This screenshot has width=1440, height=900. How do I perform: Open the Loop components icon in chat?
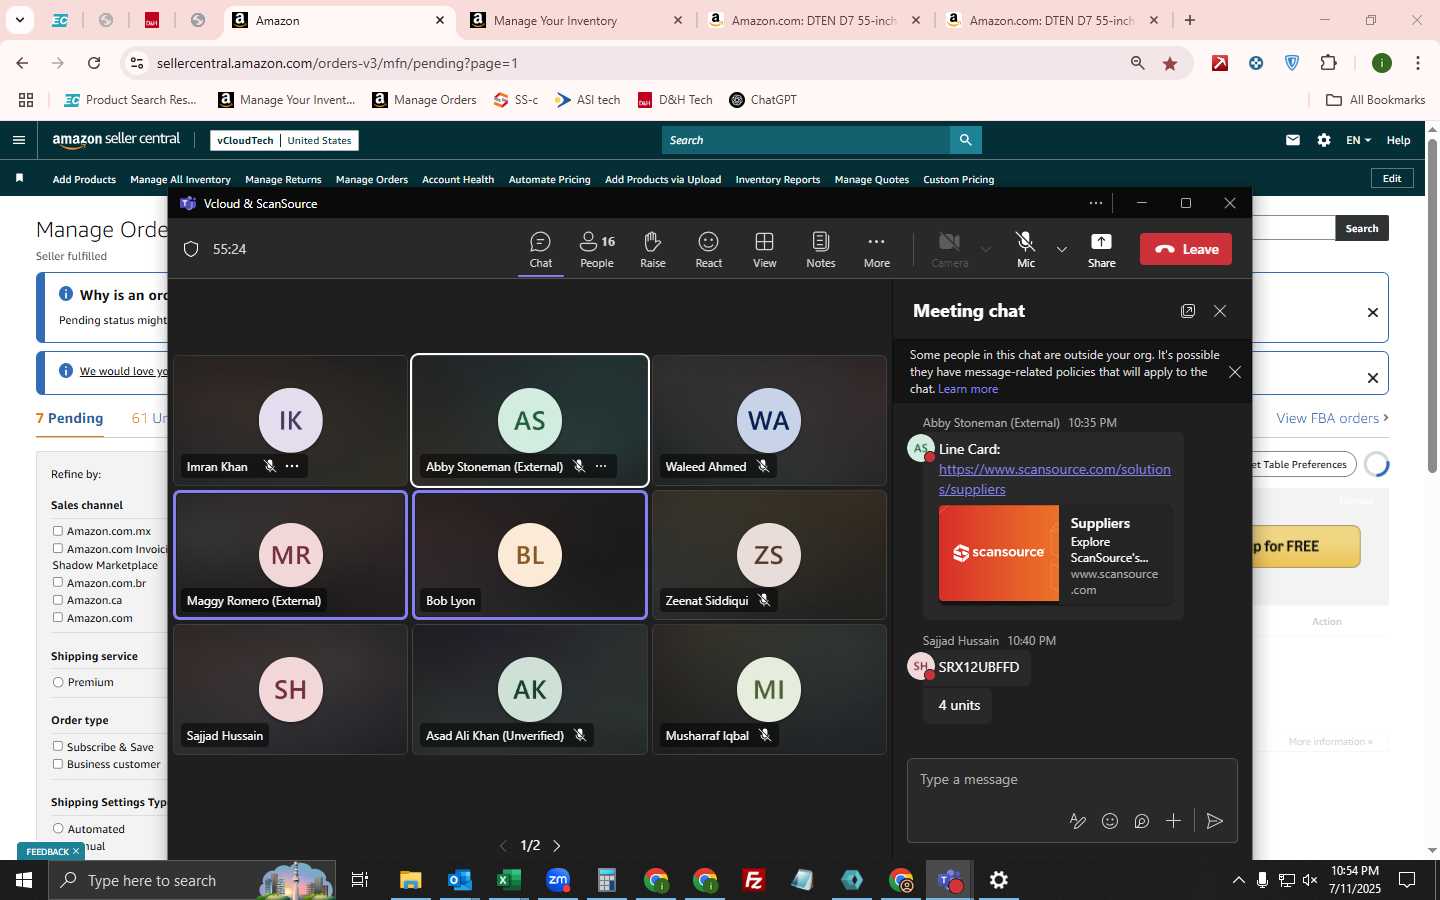pos(1142,821)
